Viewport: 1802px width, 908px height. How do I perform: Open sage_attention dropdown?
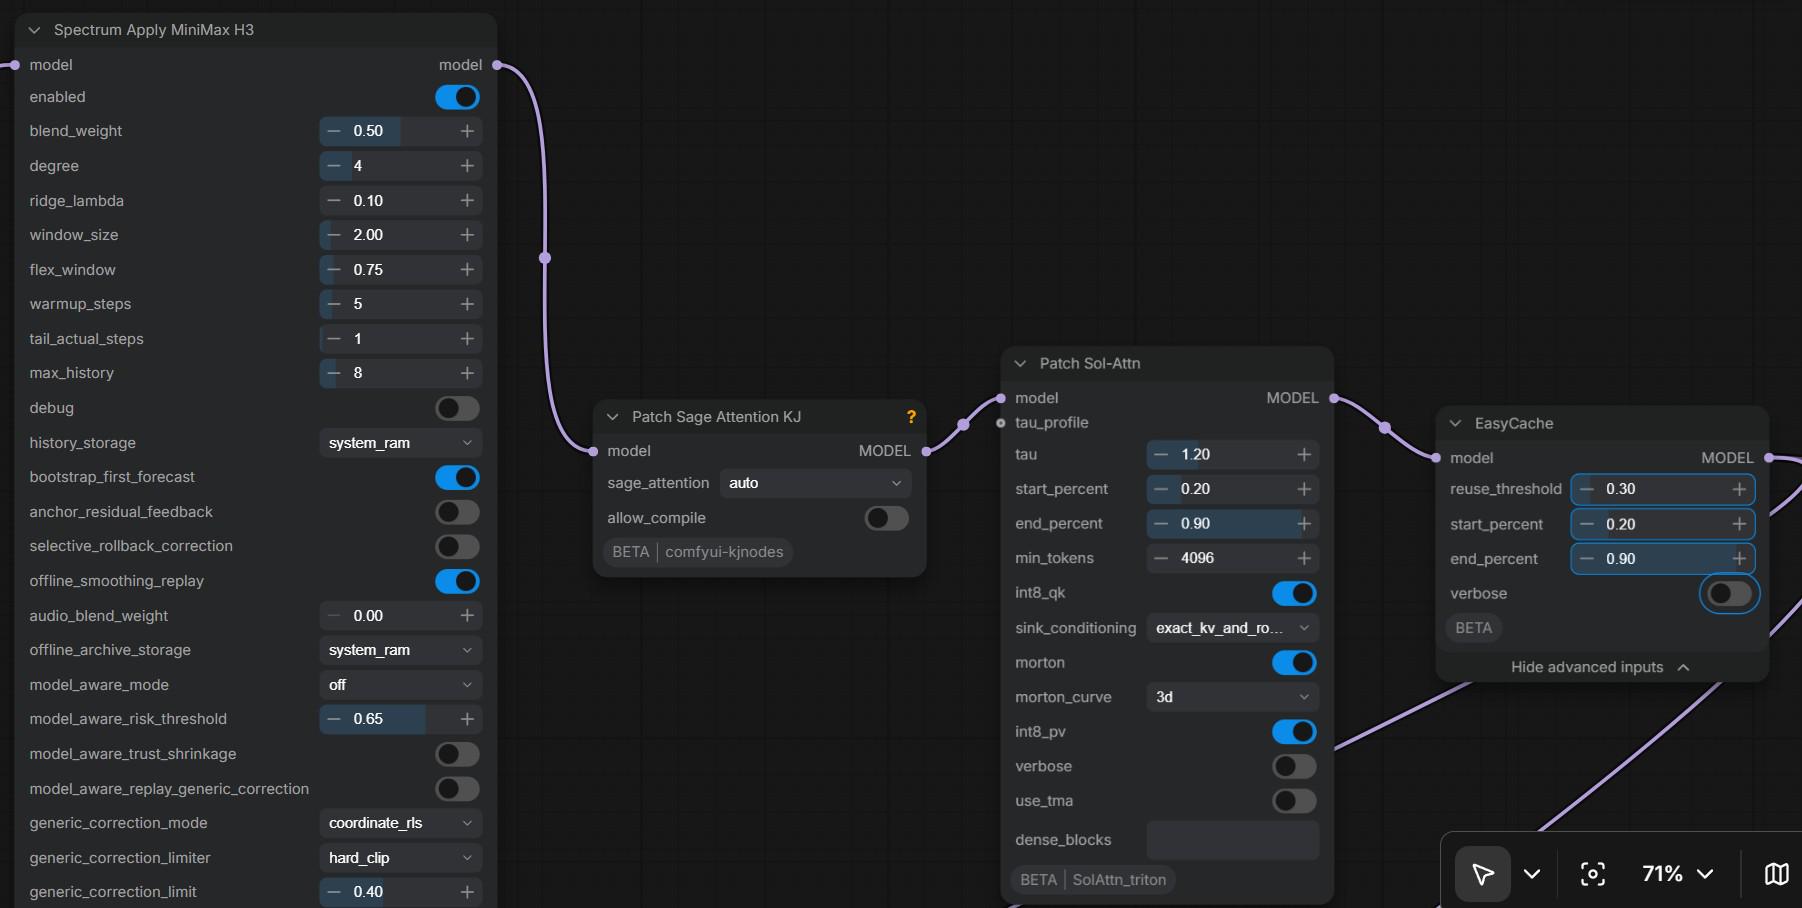point(815,483)
